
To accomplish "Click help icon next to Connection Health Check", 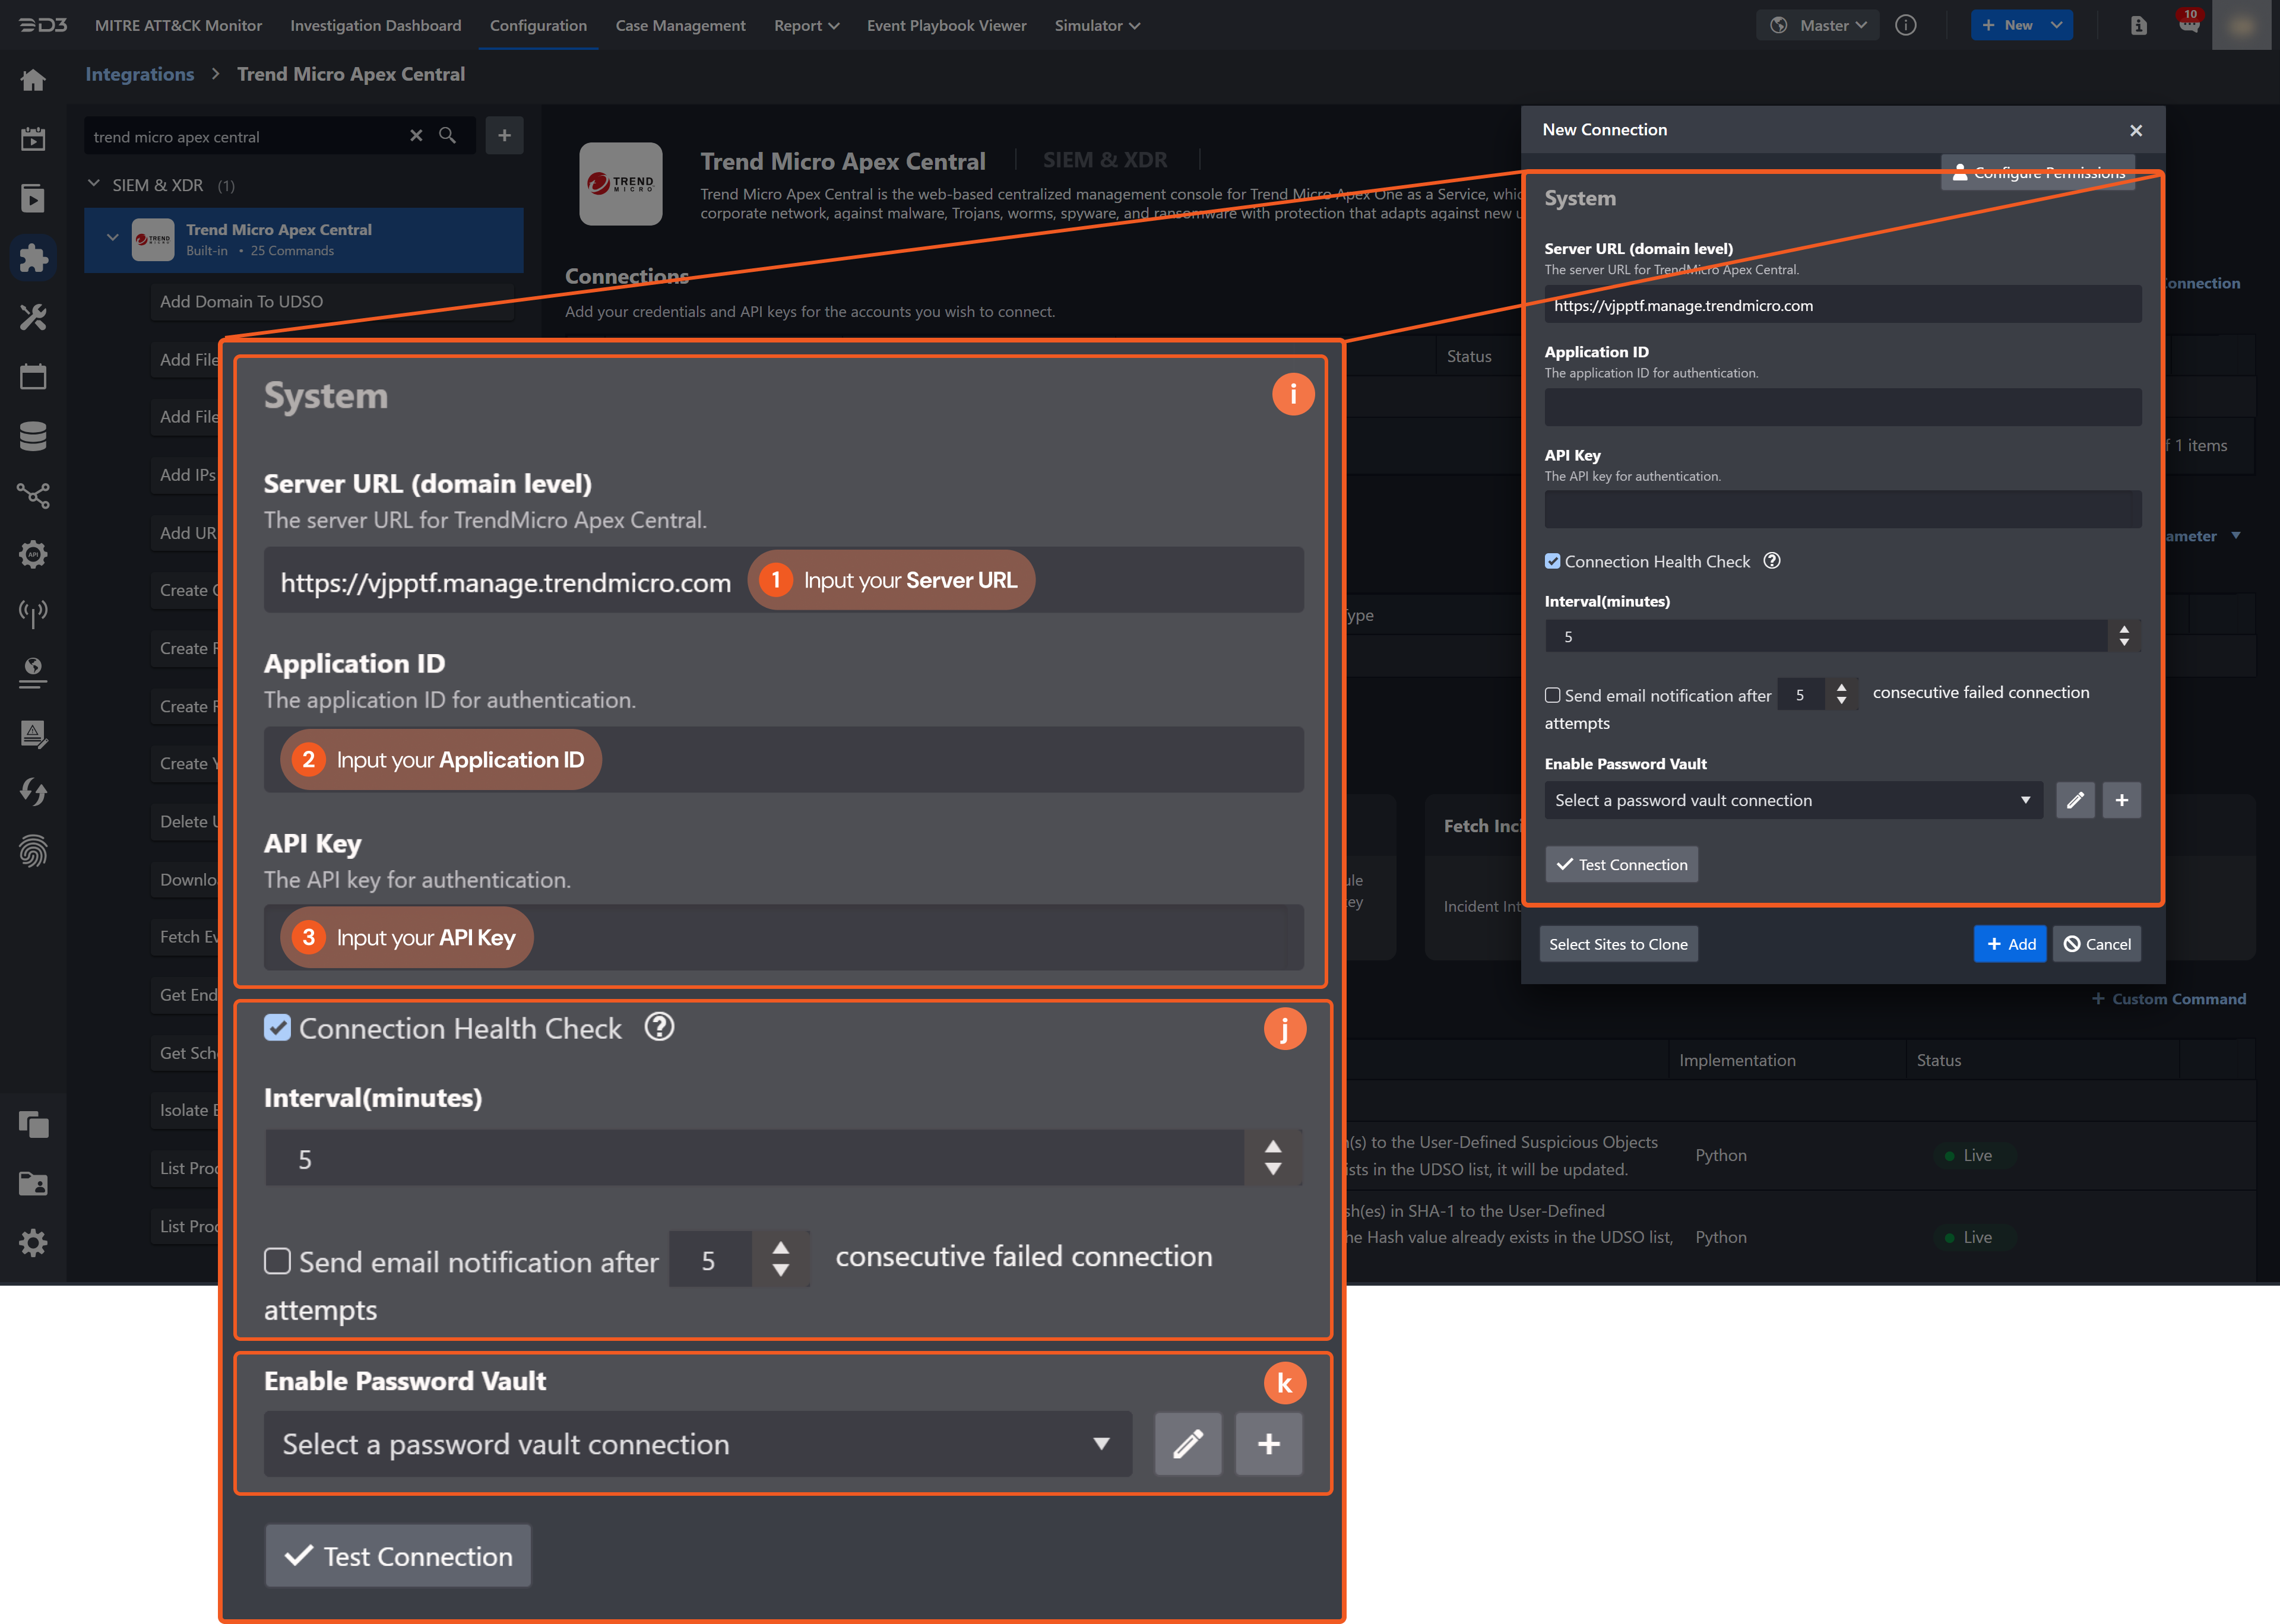I will 1772,561.
